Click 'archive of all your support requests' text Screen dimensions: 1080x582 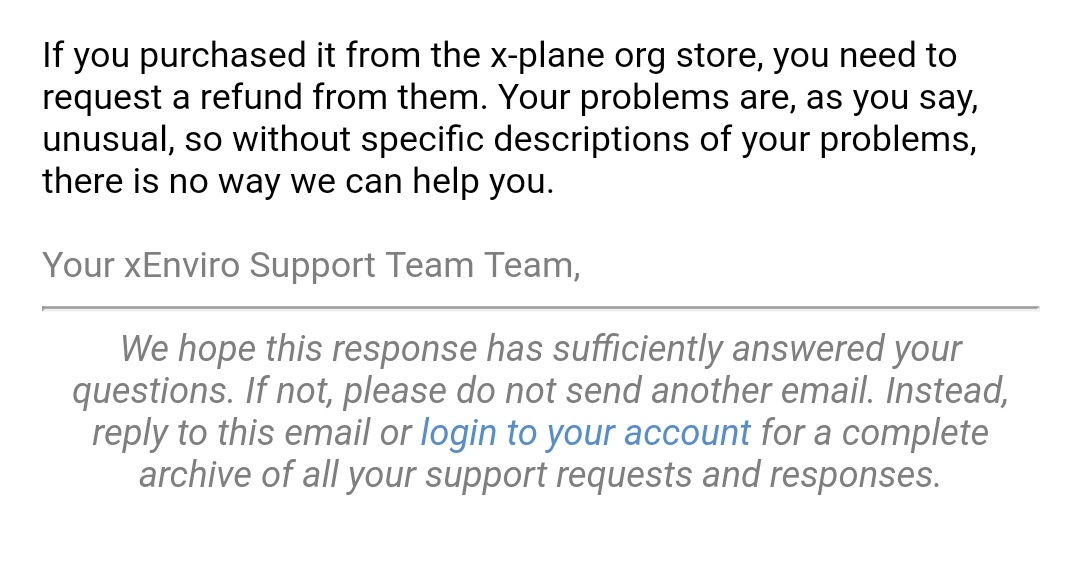(415, 475)
